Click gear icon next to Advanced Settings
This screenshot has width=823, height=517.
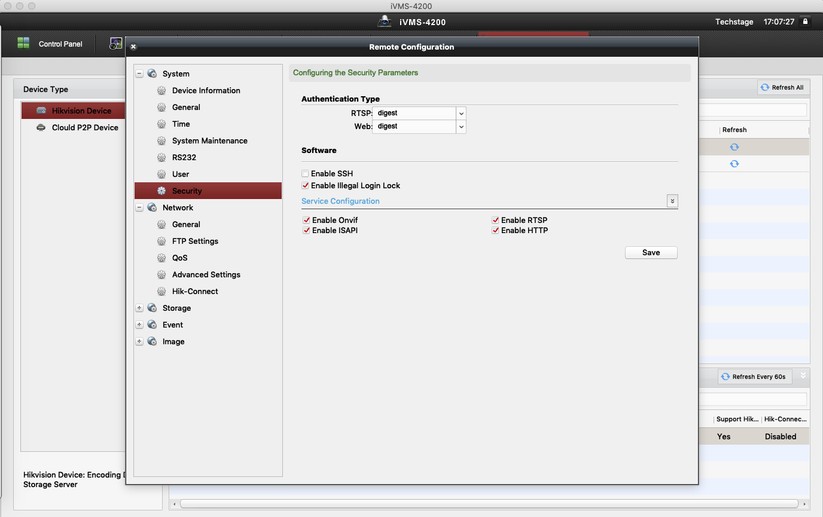point(162,275)
